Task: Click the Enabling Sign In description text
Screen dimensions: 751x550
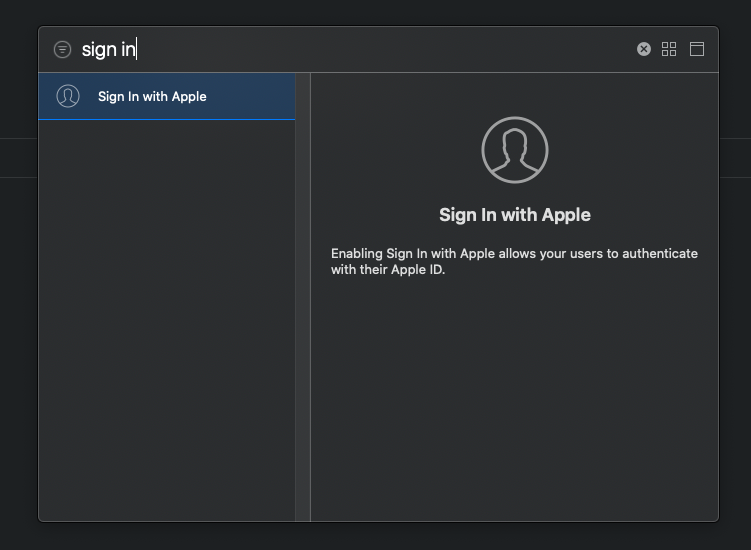Action: [514, 261]
